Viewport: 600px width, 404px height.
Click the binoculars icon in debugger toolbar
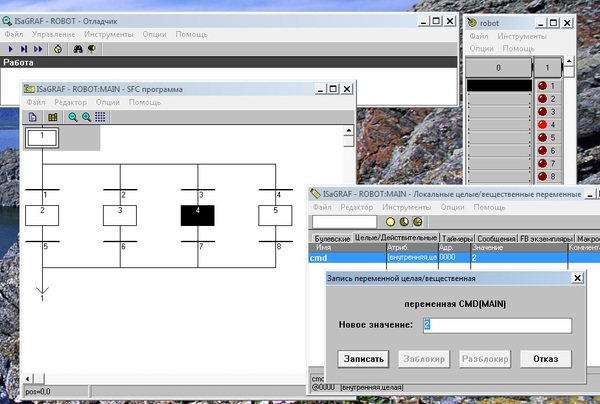77,47
